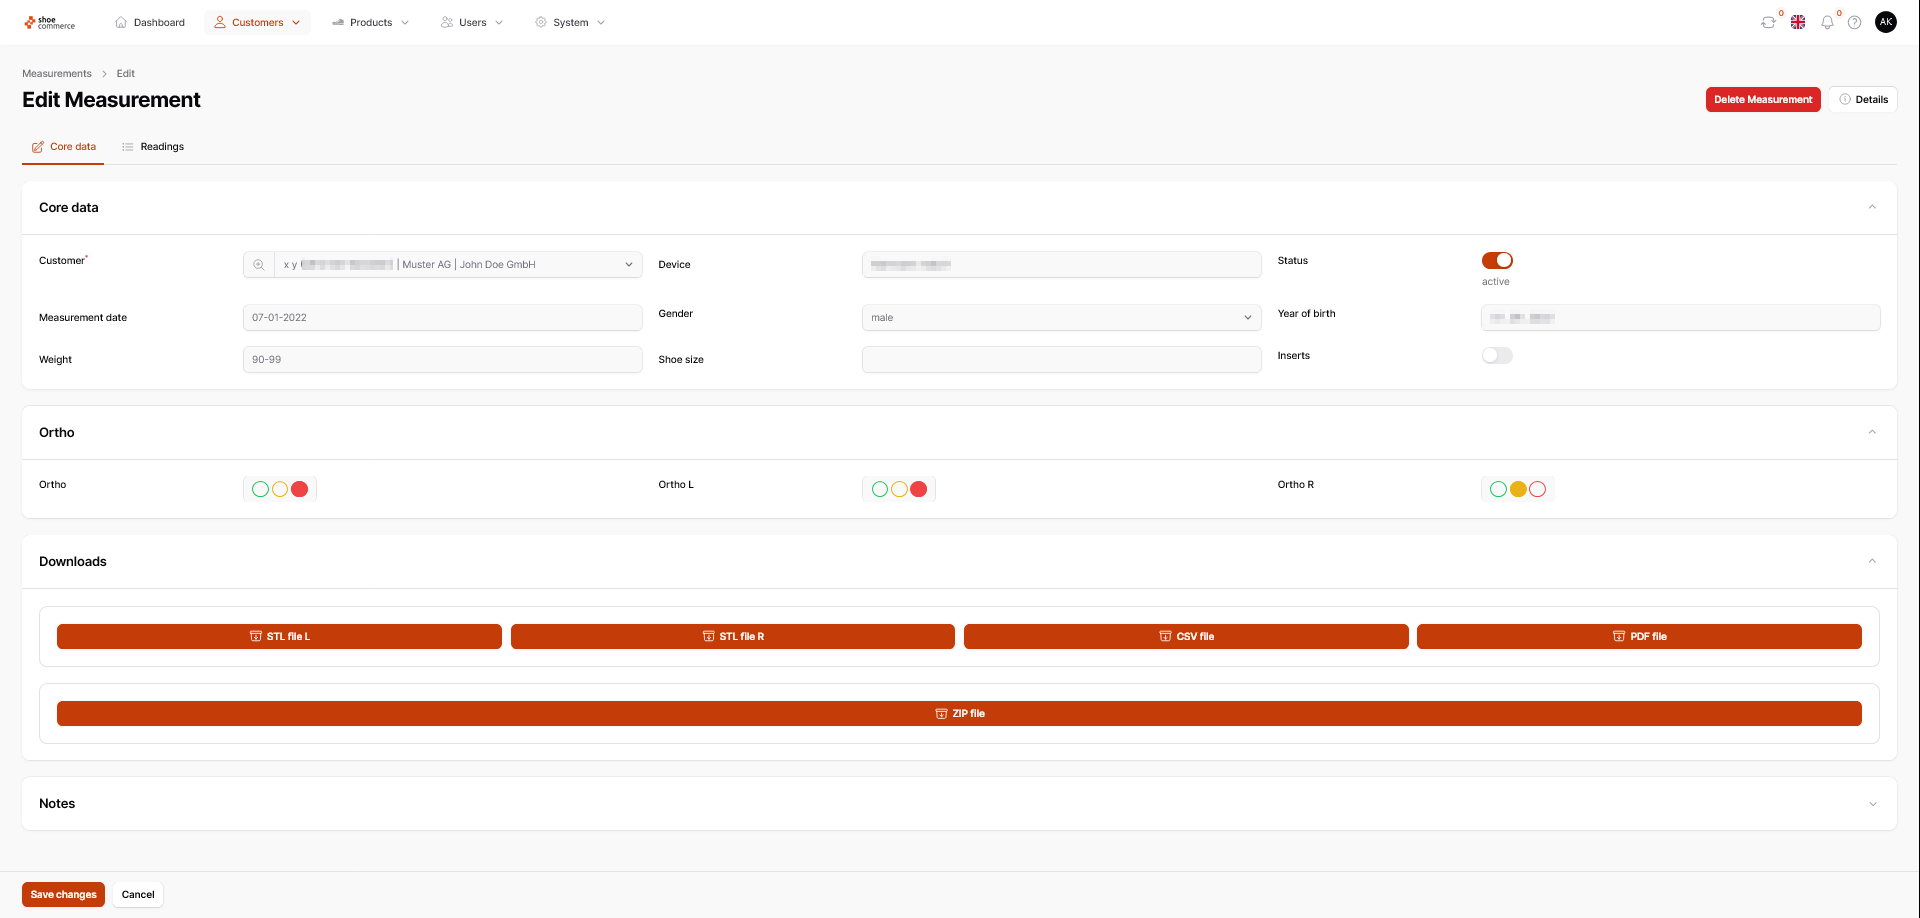This screenshot has height=918, width=1920.
Task: Click the Readings list icon
Action: click(128, 147)
